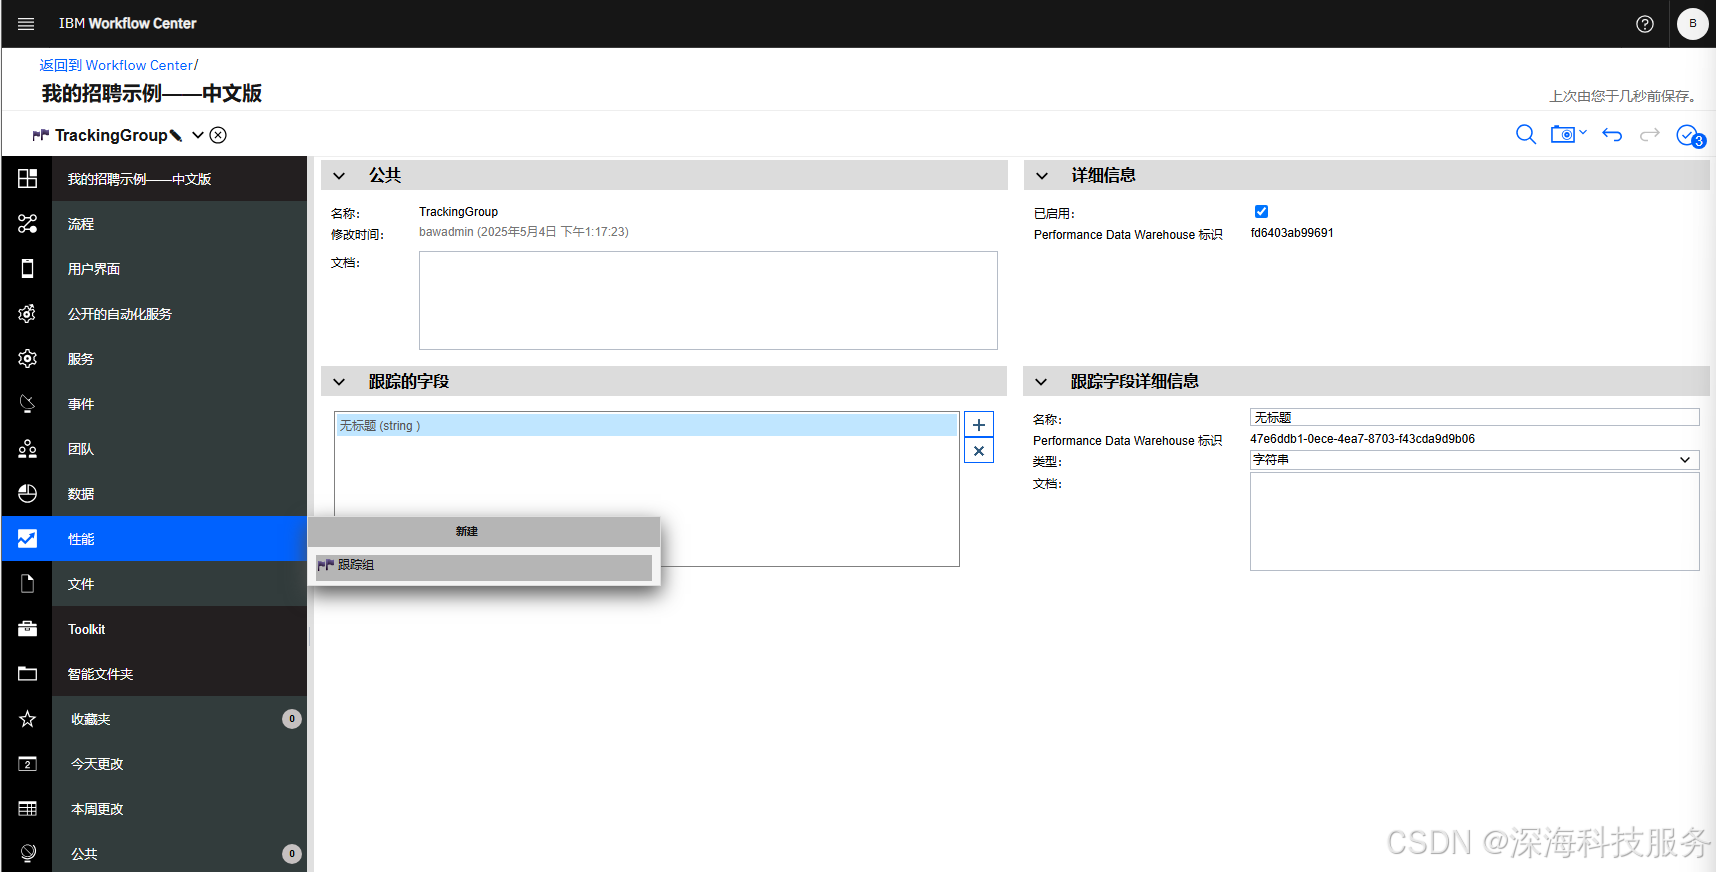The width and height of the screenshot is (1716, 872).
Task: Select Toolkit in the sidebar
Action: [x=180, y=629]
